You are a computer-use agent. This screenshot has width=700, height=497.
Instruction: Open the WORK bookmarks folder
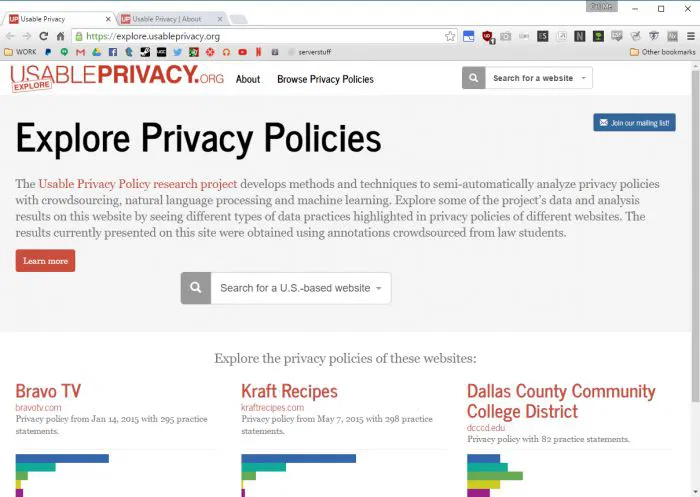(x=20, y=52)
